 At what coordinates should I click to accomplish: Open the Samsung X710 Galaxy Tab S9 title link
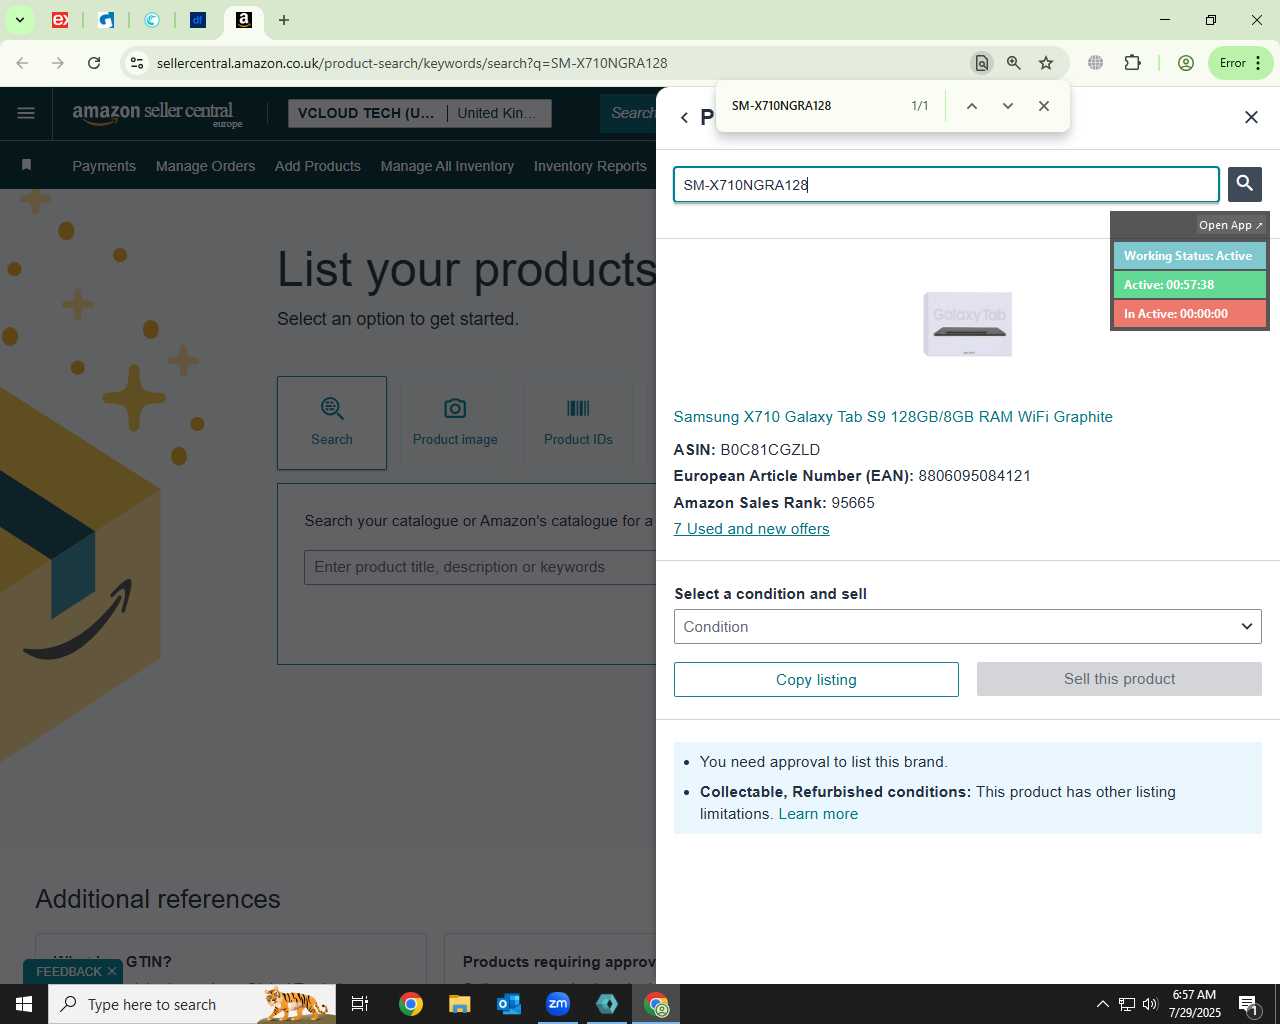pyautogui.click(x=893, y=417)
